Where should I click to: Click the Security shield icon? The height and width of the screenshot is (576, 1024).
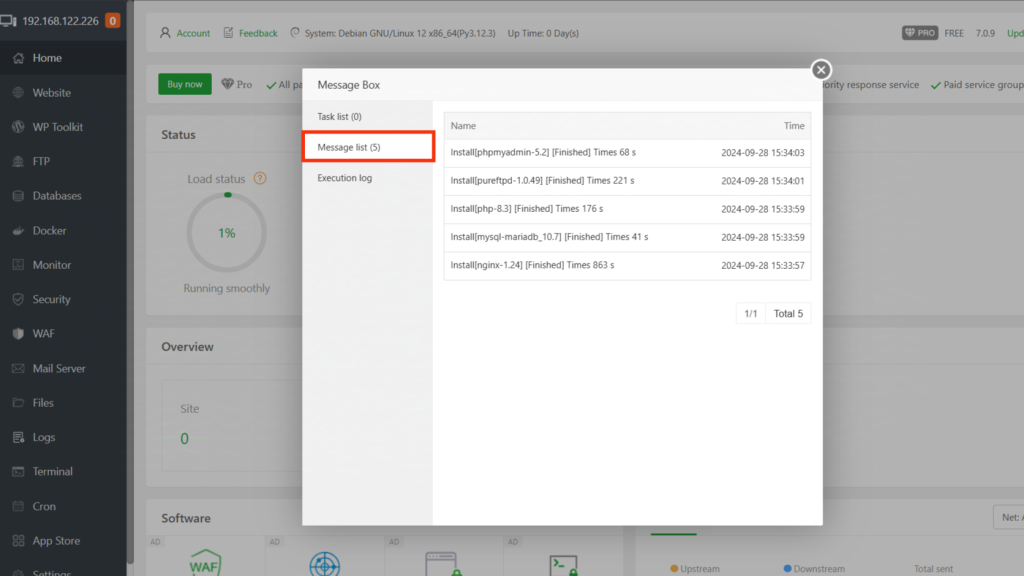click(x=18, y=299)
